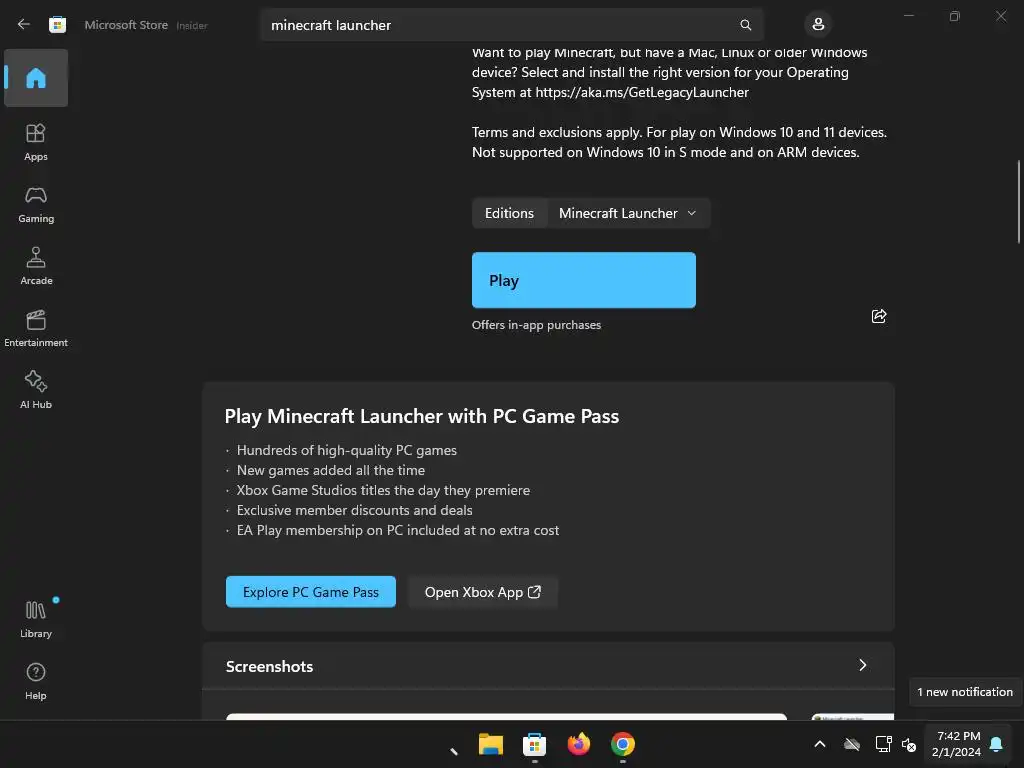Expand the Screenshots section chevron

(863, 665)
